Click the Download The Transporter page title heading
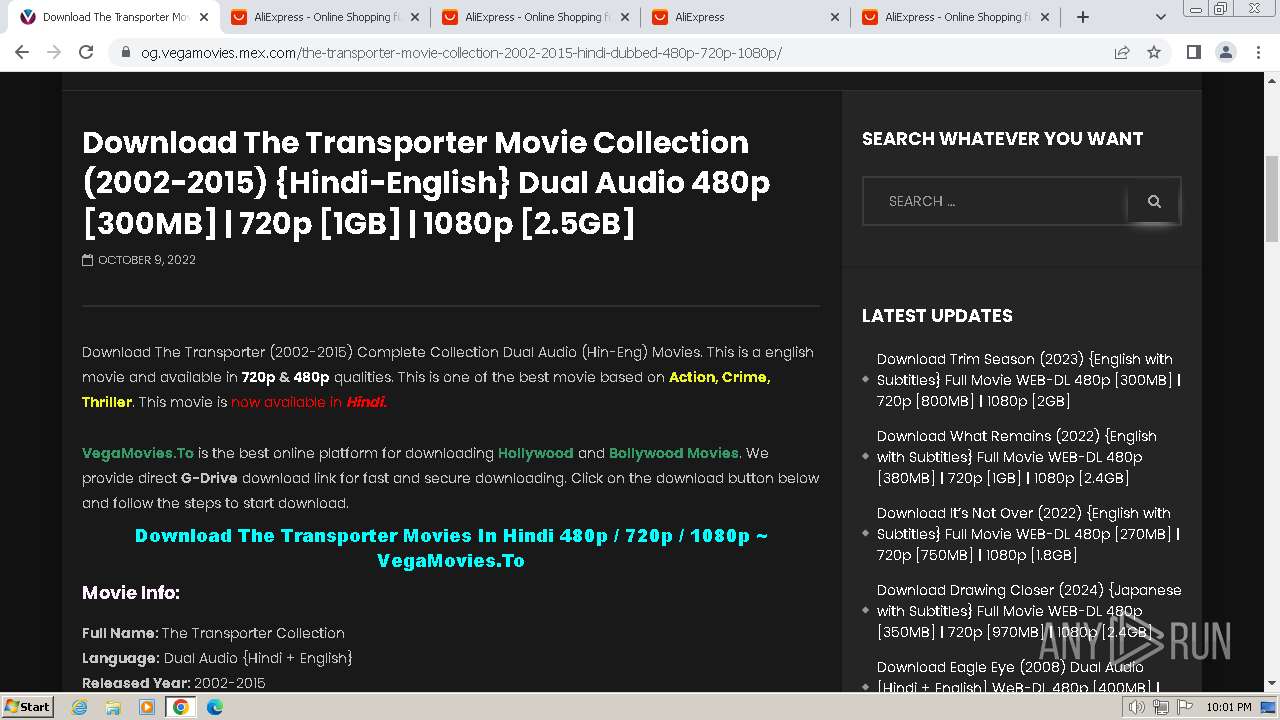This screenshot has height=720, width=1280. [x=426, y=183]
